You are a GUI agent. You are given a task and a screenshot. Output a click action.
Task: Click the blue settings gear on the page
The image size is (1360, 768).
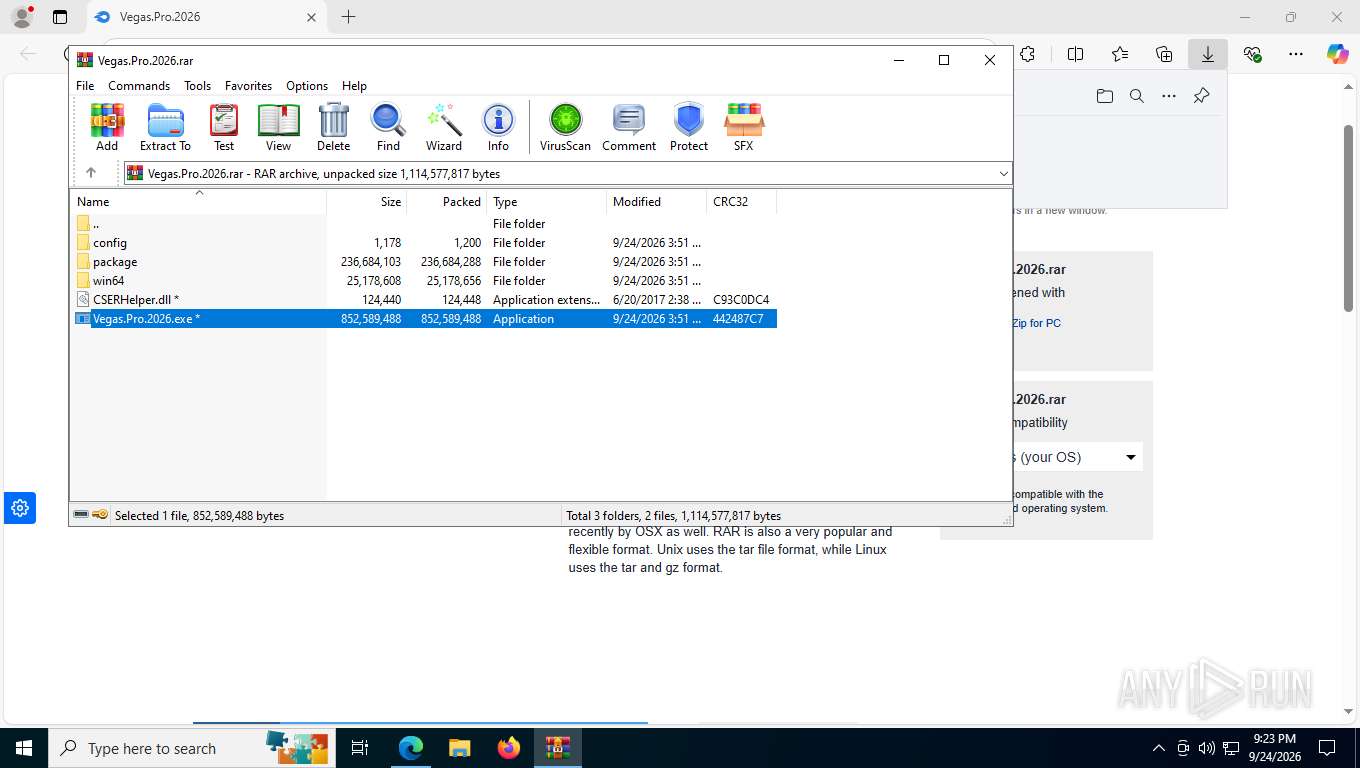click(20, 508)
